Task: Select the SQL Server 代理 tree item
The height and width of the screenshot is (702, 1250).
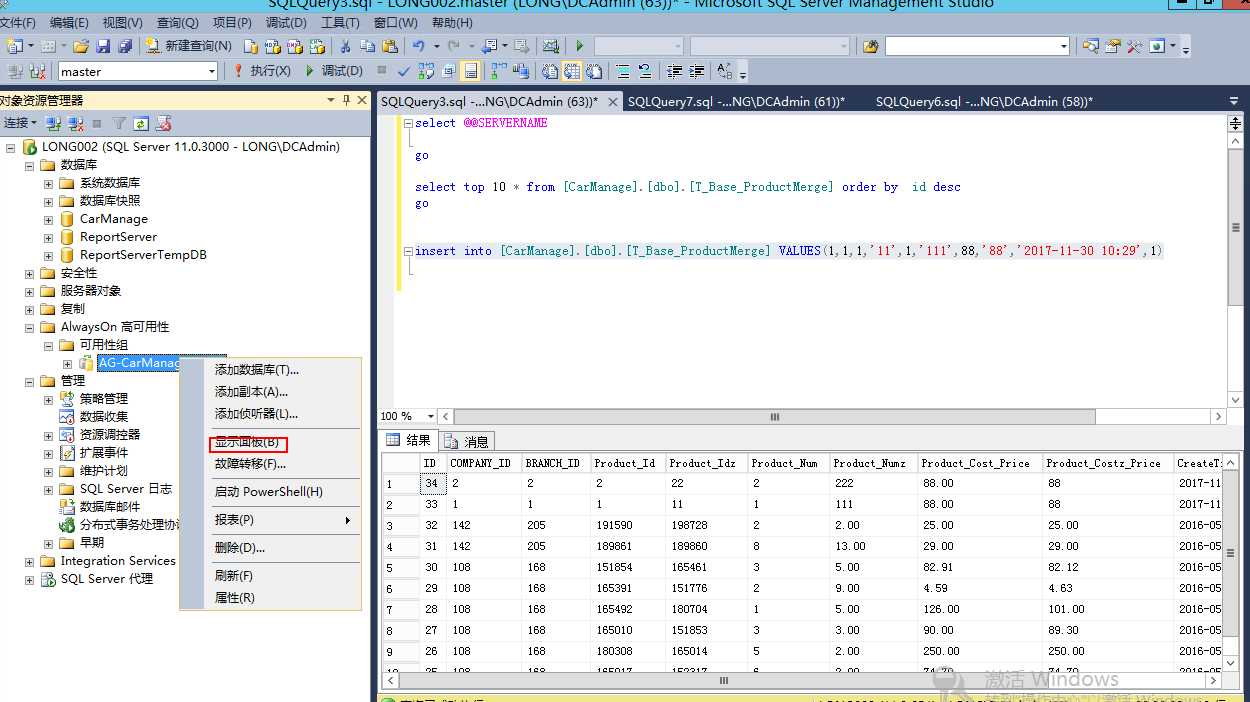Action: click(107, 579)
